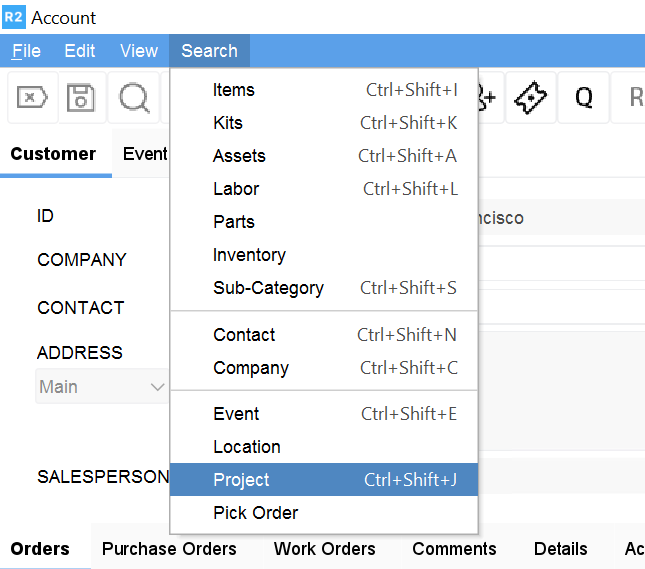Viewport: 645px width, 569px height.
Task: Open the Work Orders tab
Action: click(324, 549)
